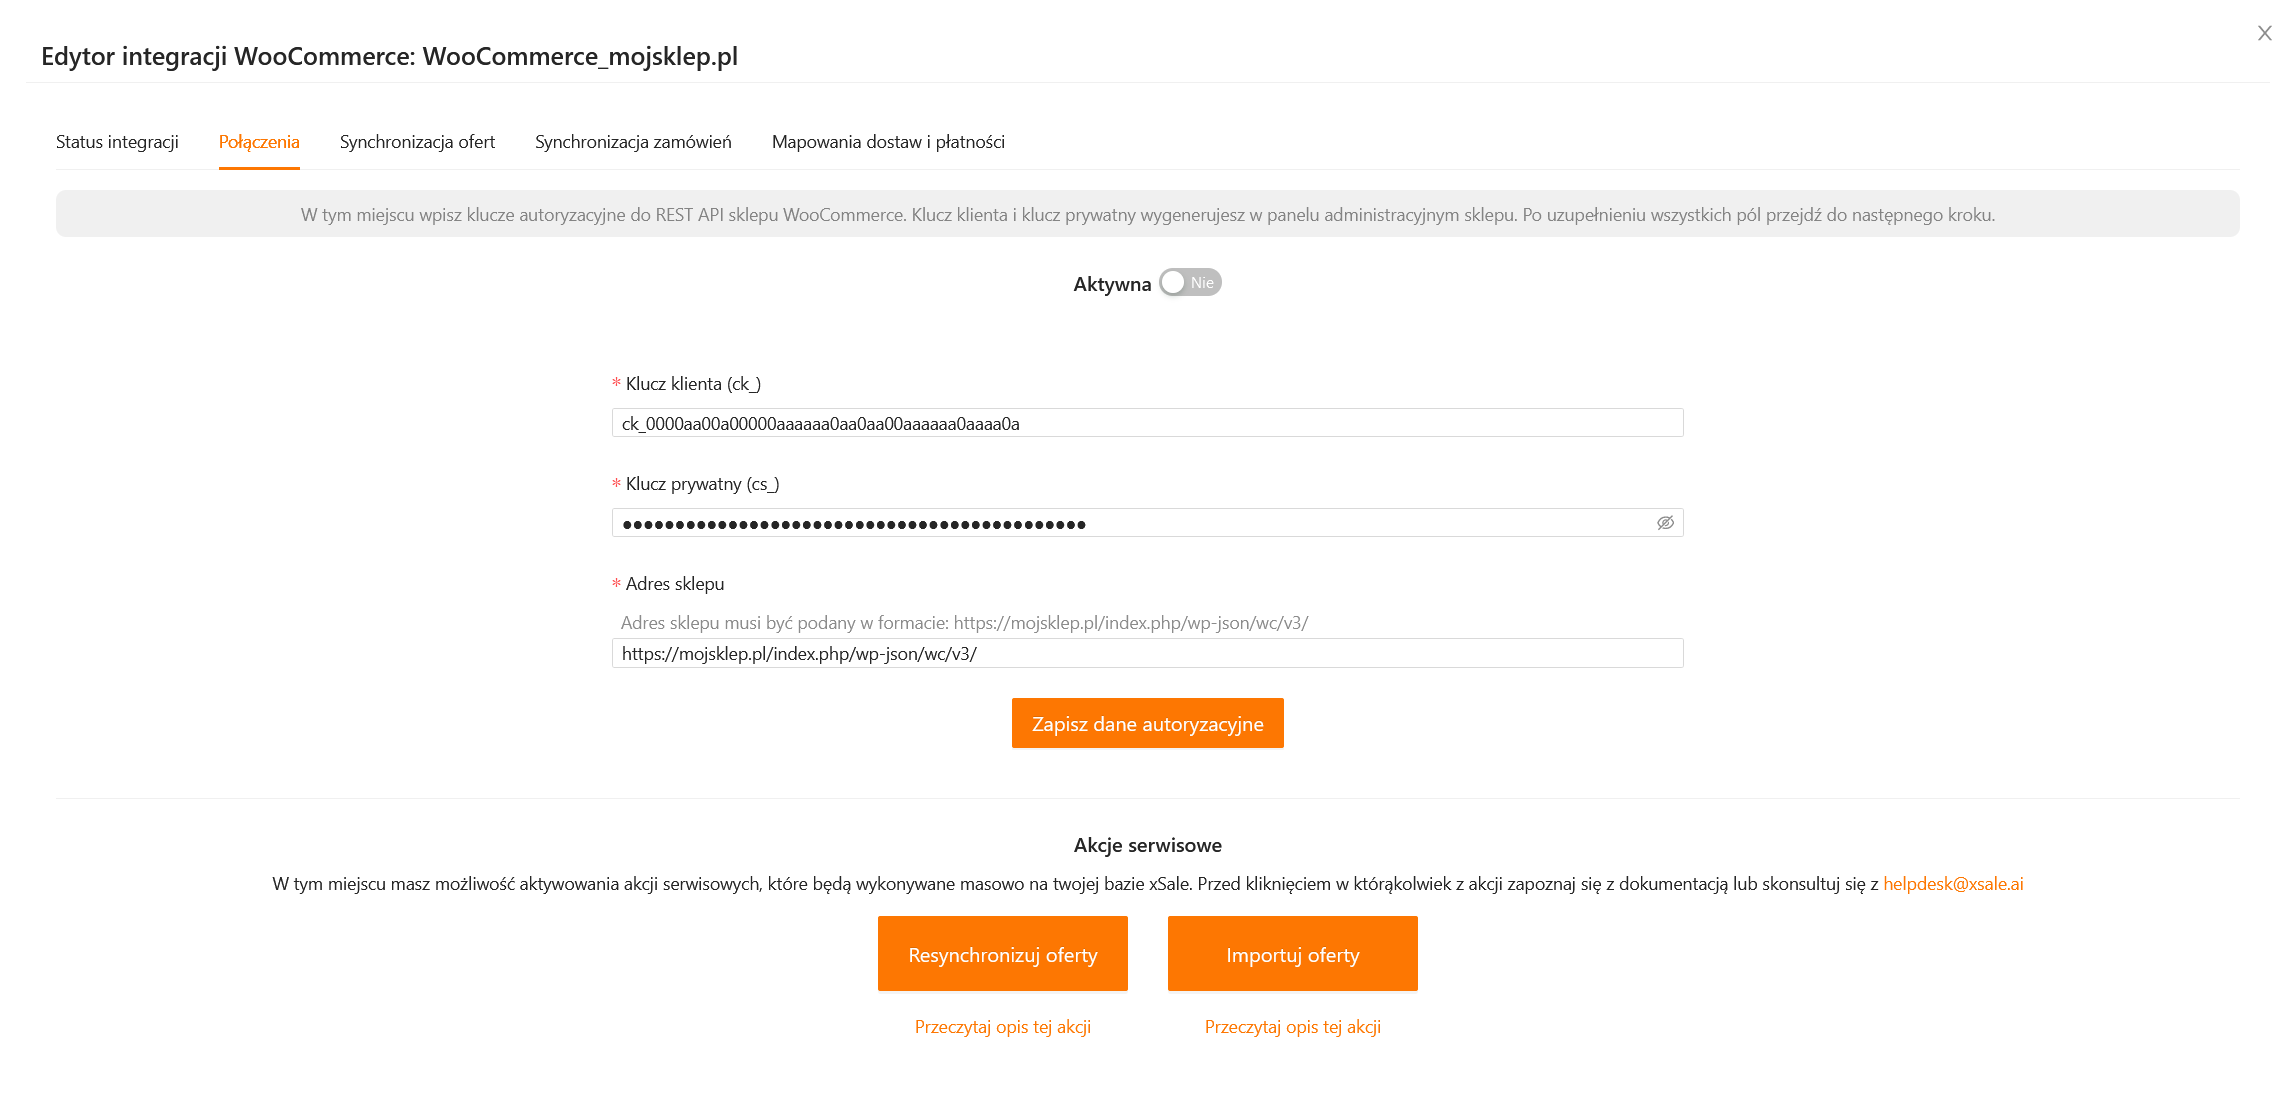Start the Importuj oferty action
This screenshot has height=1094, width=2294.
coord(1292,954)
